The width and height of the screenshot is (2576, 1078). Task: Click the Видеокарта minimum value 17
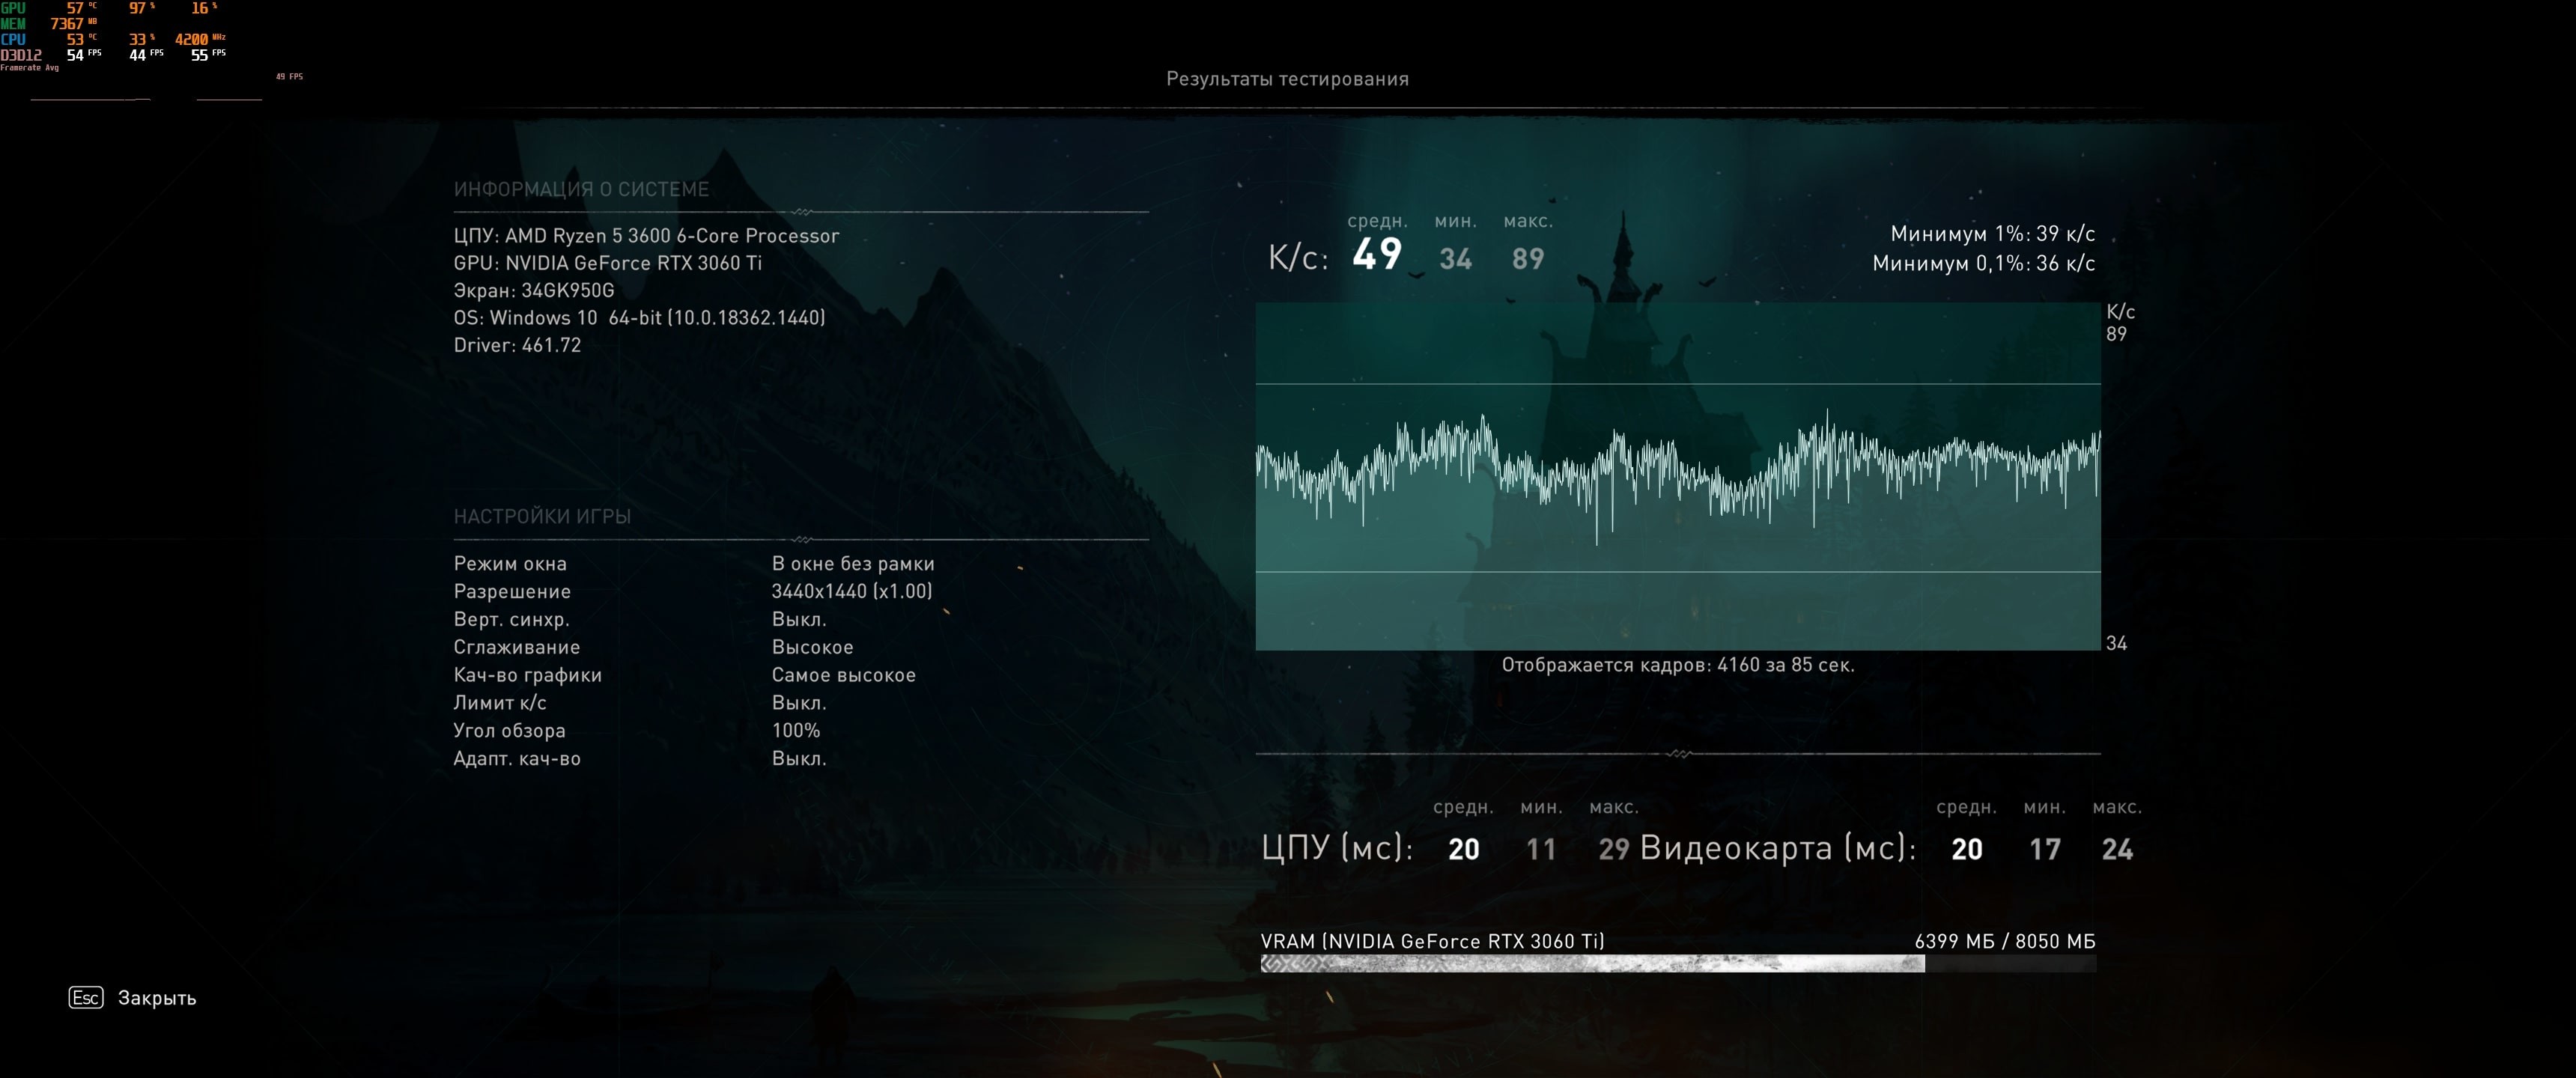[x=2045, y=850]
